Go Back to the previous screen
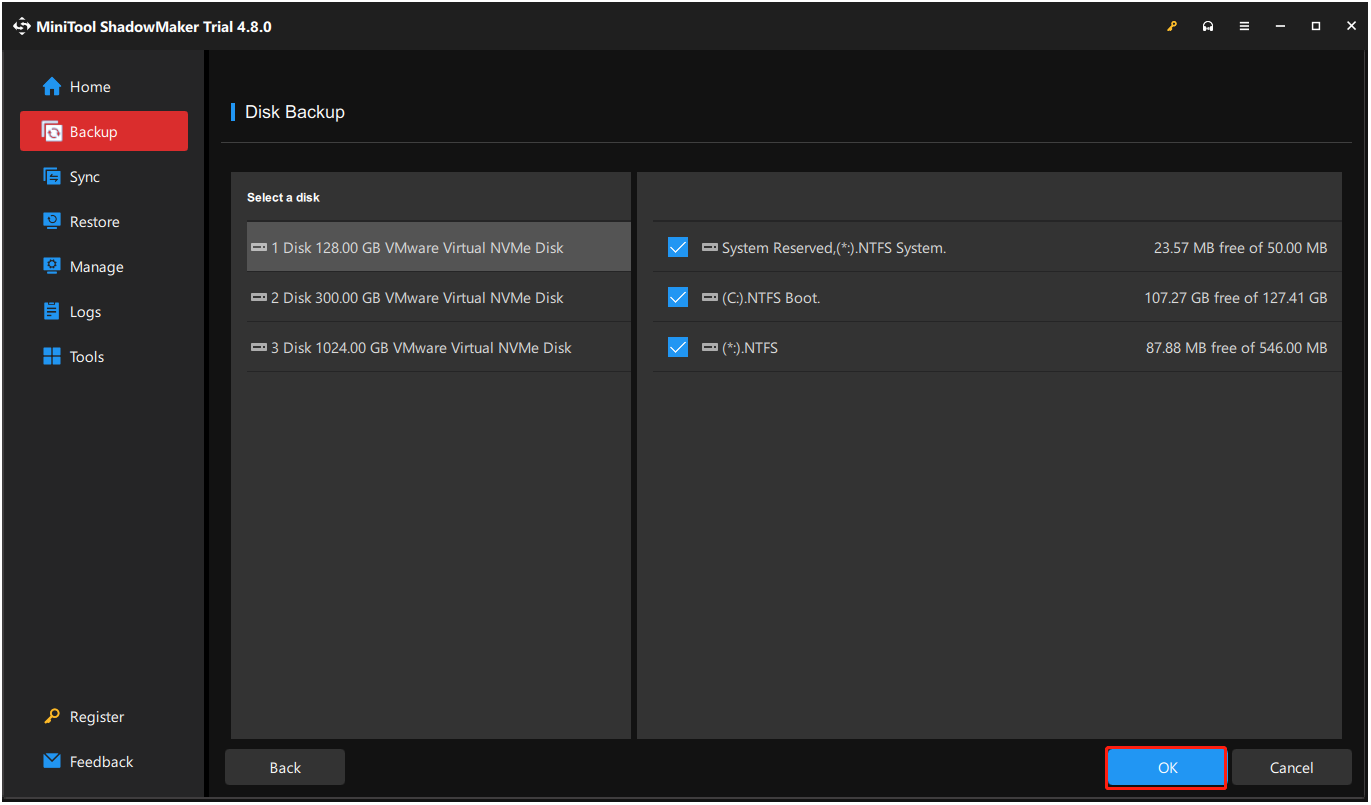This screenshot has height=805, width=1371. [284, 767]
